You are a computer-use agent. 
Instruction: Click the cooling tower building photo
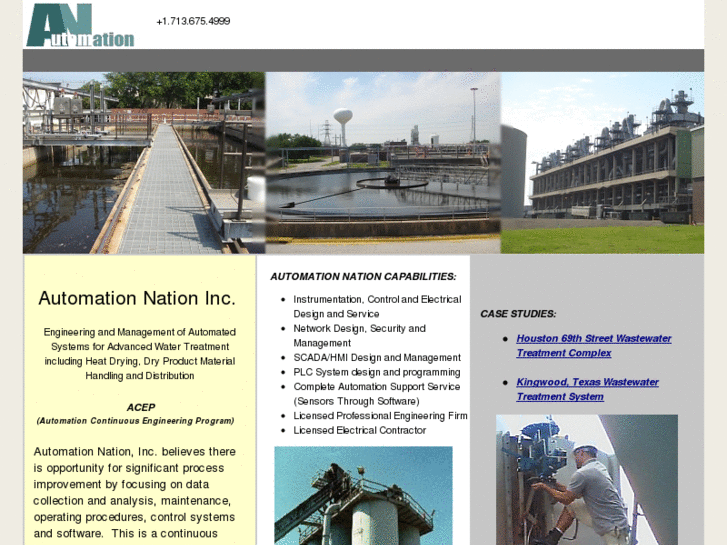click(602, 163)
